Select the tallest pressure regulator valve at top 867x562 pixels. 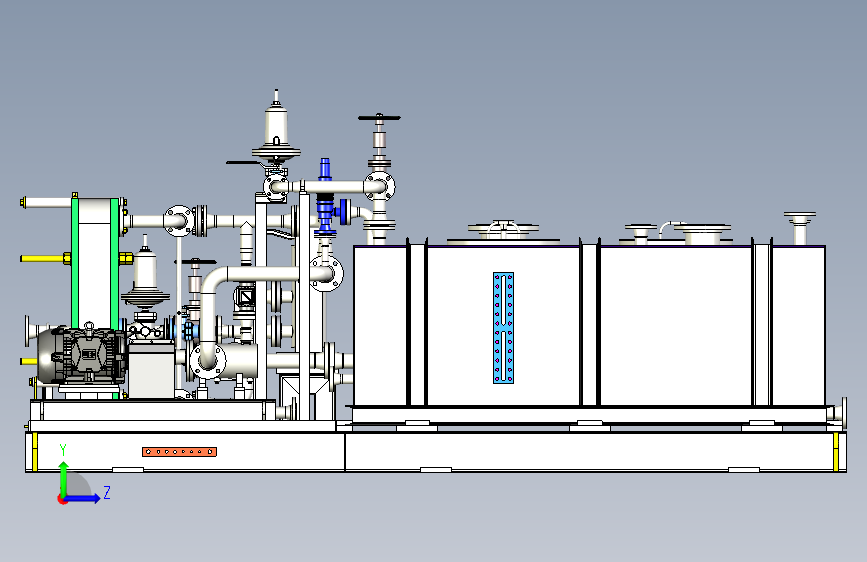(x=276, y=128)
